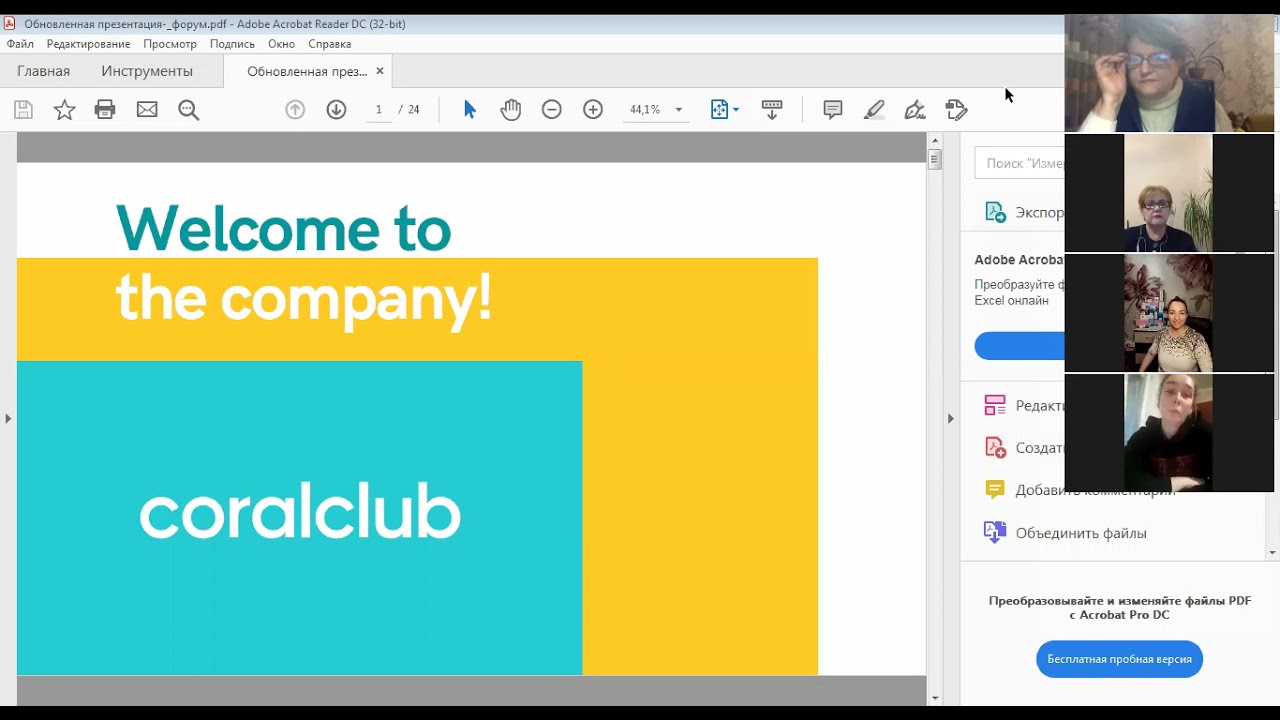This screenshot has height=720, width=1280.
Task: Click the top participant video thumbnail
Action: point(1169,73)
